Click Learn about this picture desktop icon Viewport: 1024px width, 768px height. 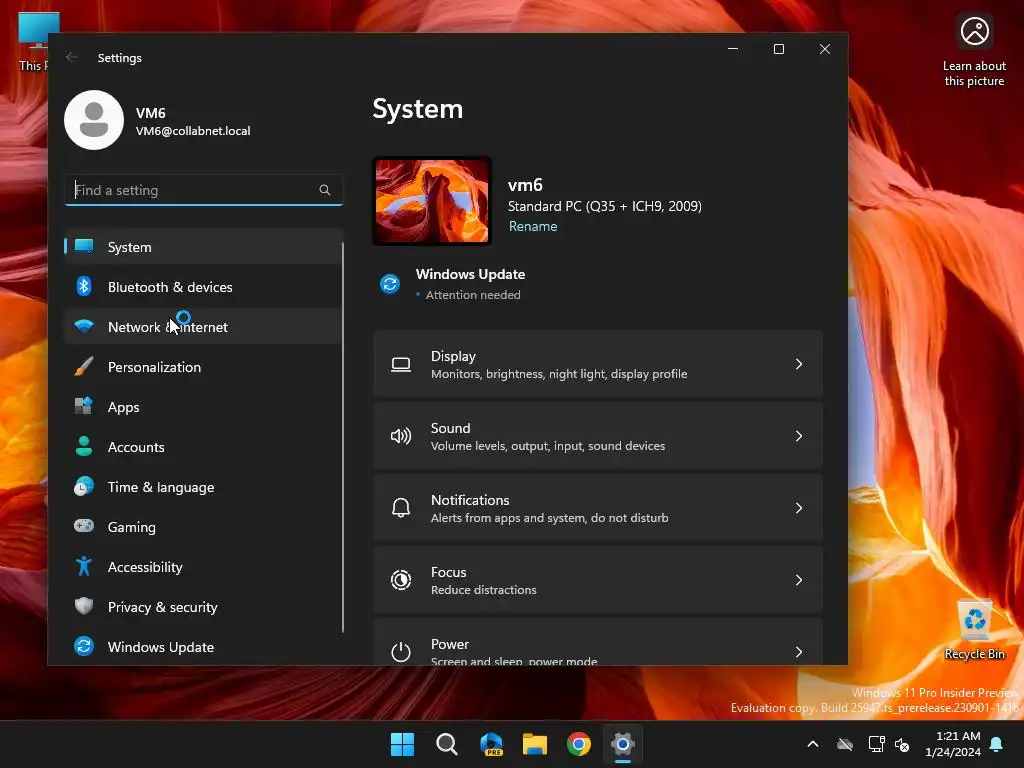974,51
